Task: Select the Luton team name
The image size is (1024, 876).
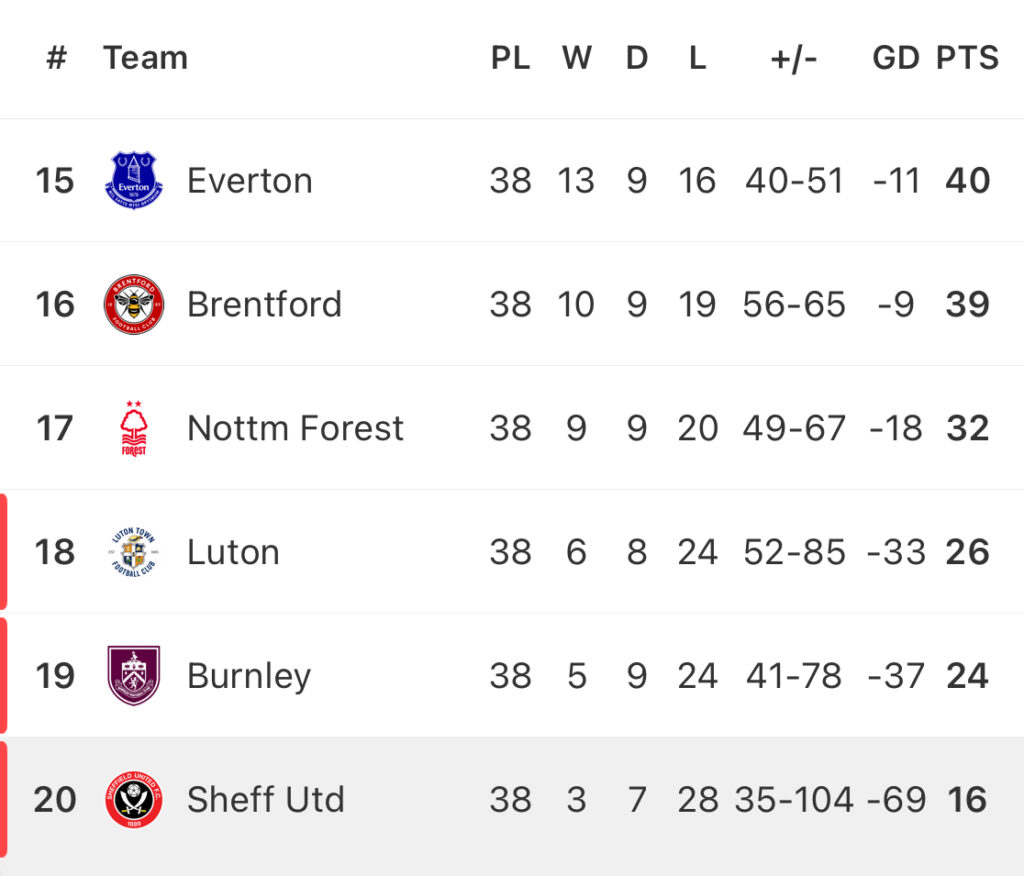Action: pyautogui.click(x=233, y=552)
